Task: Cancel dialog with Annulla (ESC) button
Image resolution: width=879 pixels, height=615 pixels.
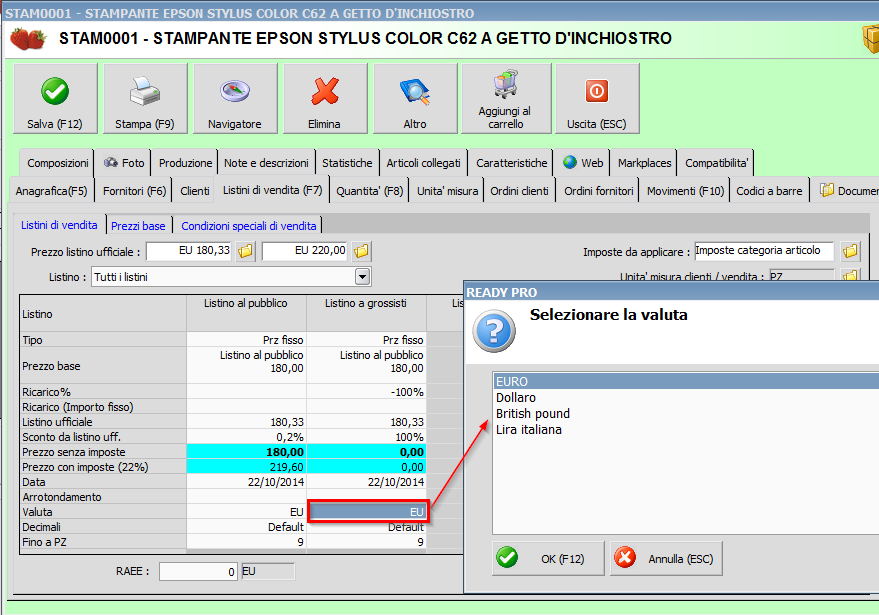Action: [x=666, y=558]
